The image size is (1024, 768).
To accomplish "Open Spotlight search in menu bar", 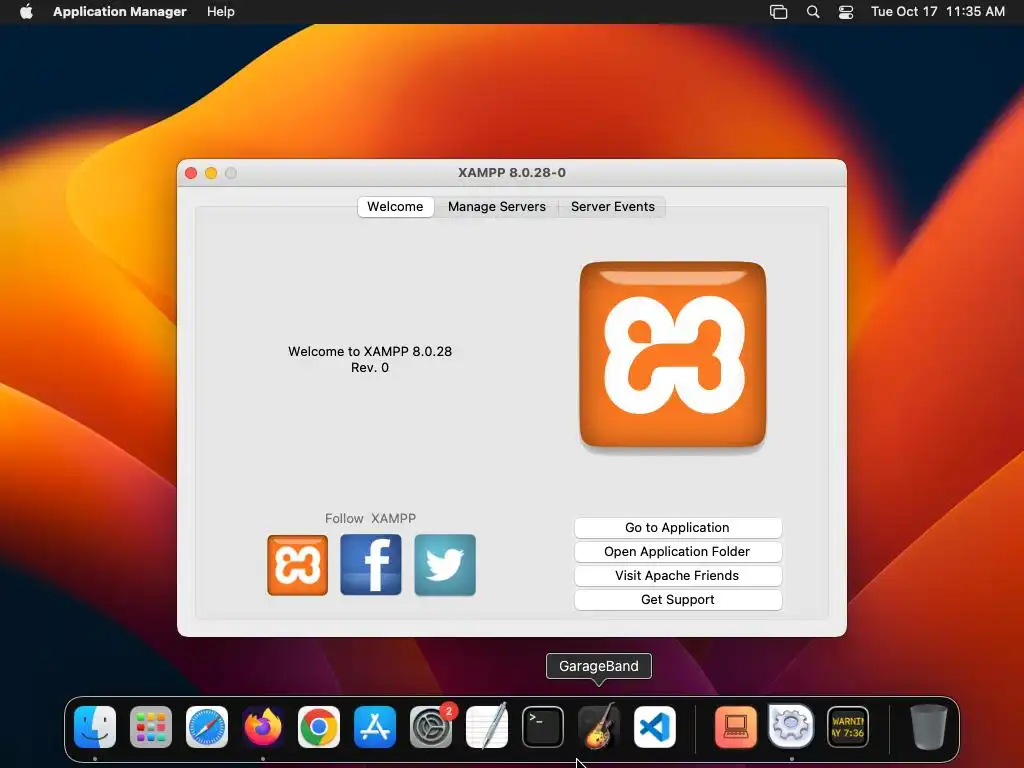I will [813, 12].
